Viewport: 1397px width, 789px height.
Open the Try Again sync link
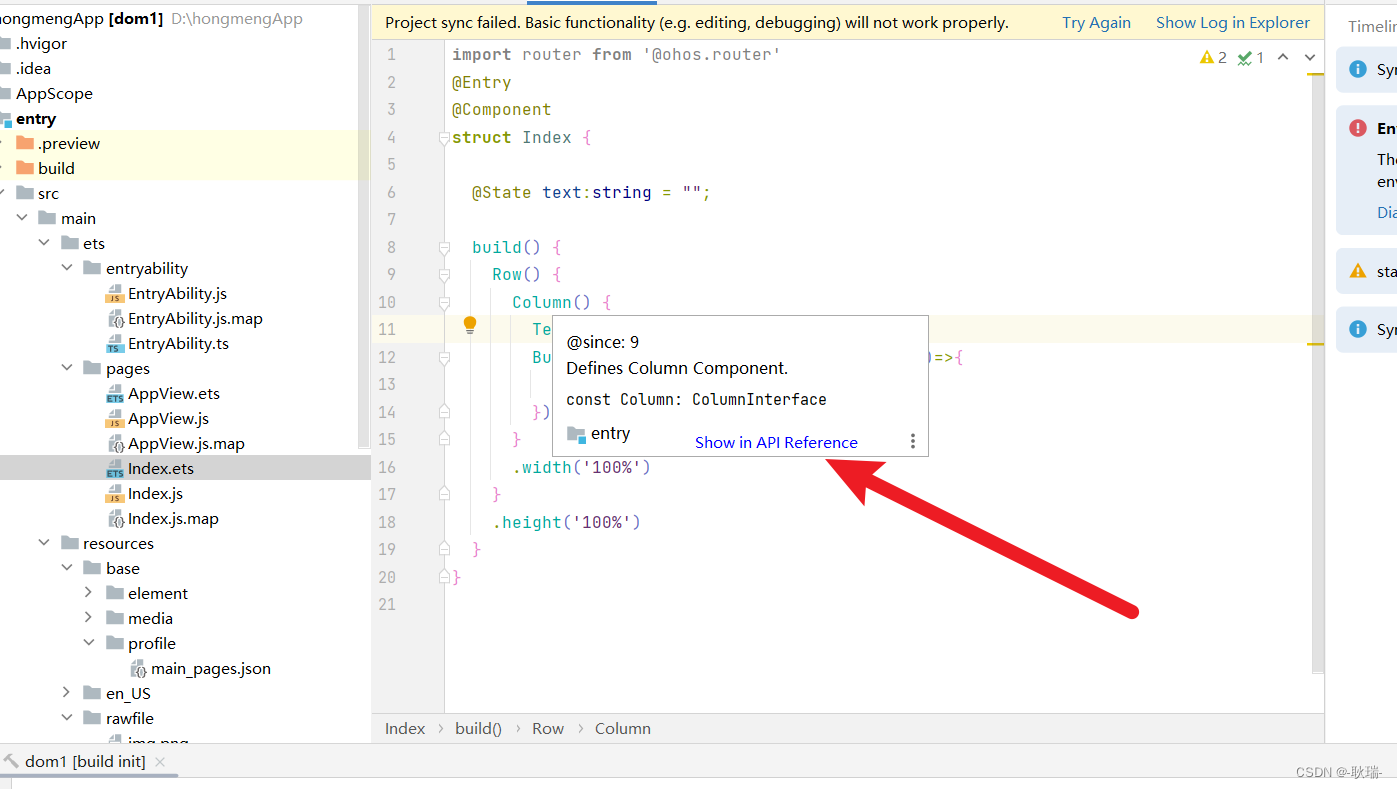click(1096, 22)
